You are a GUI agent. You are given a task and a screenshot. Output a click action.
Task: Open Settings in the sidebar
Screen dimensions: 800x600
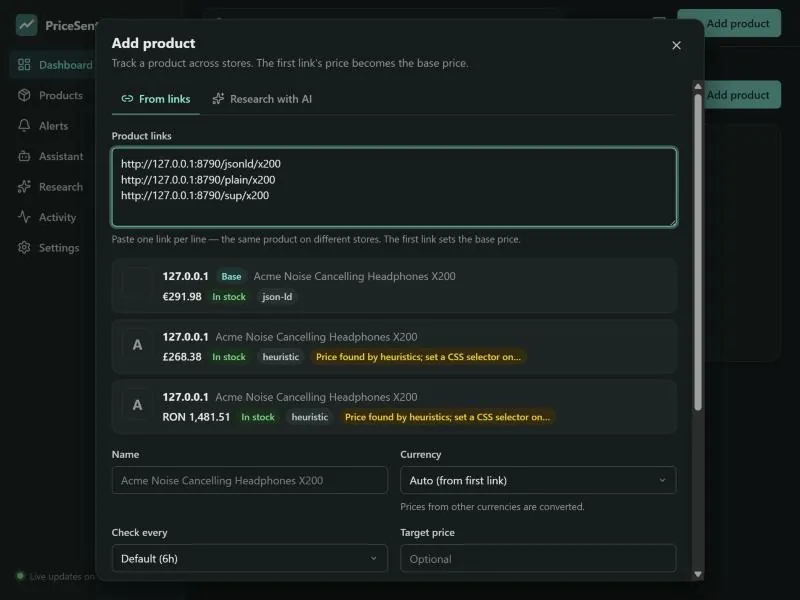point(53,248)
